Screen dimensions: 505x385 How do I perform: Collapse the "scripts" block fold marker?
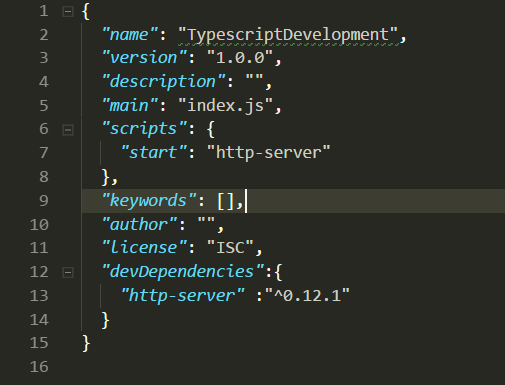pos(68,130)
